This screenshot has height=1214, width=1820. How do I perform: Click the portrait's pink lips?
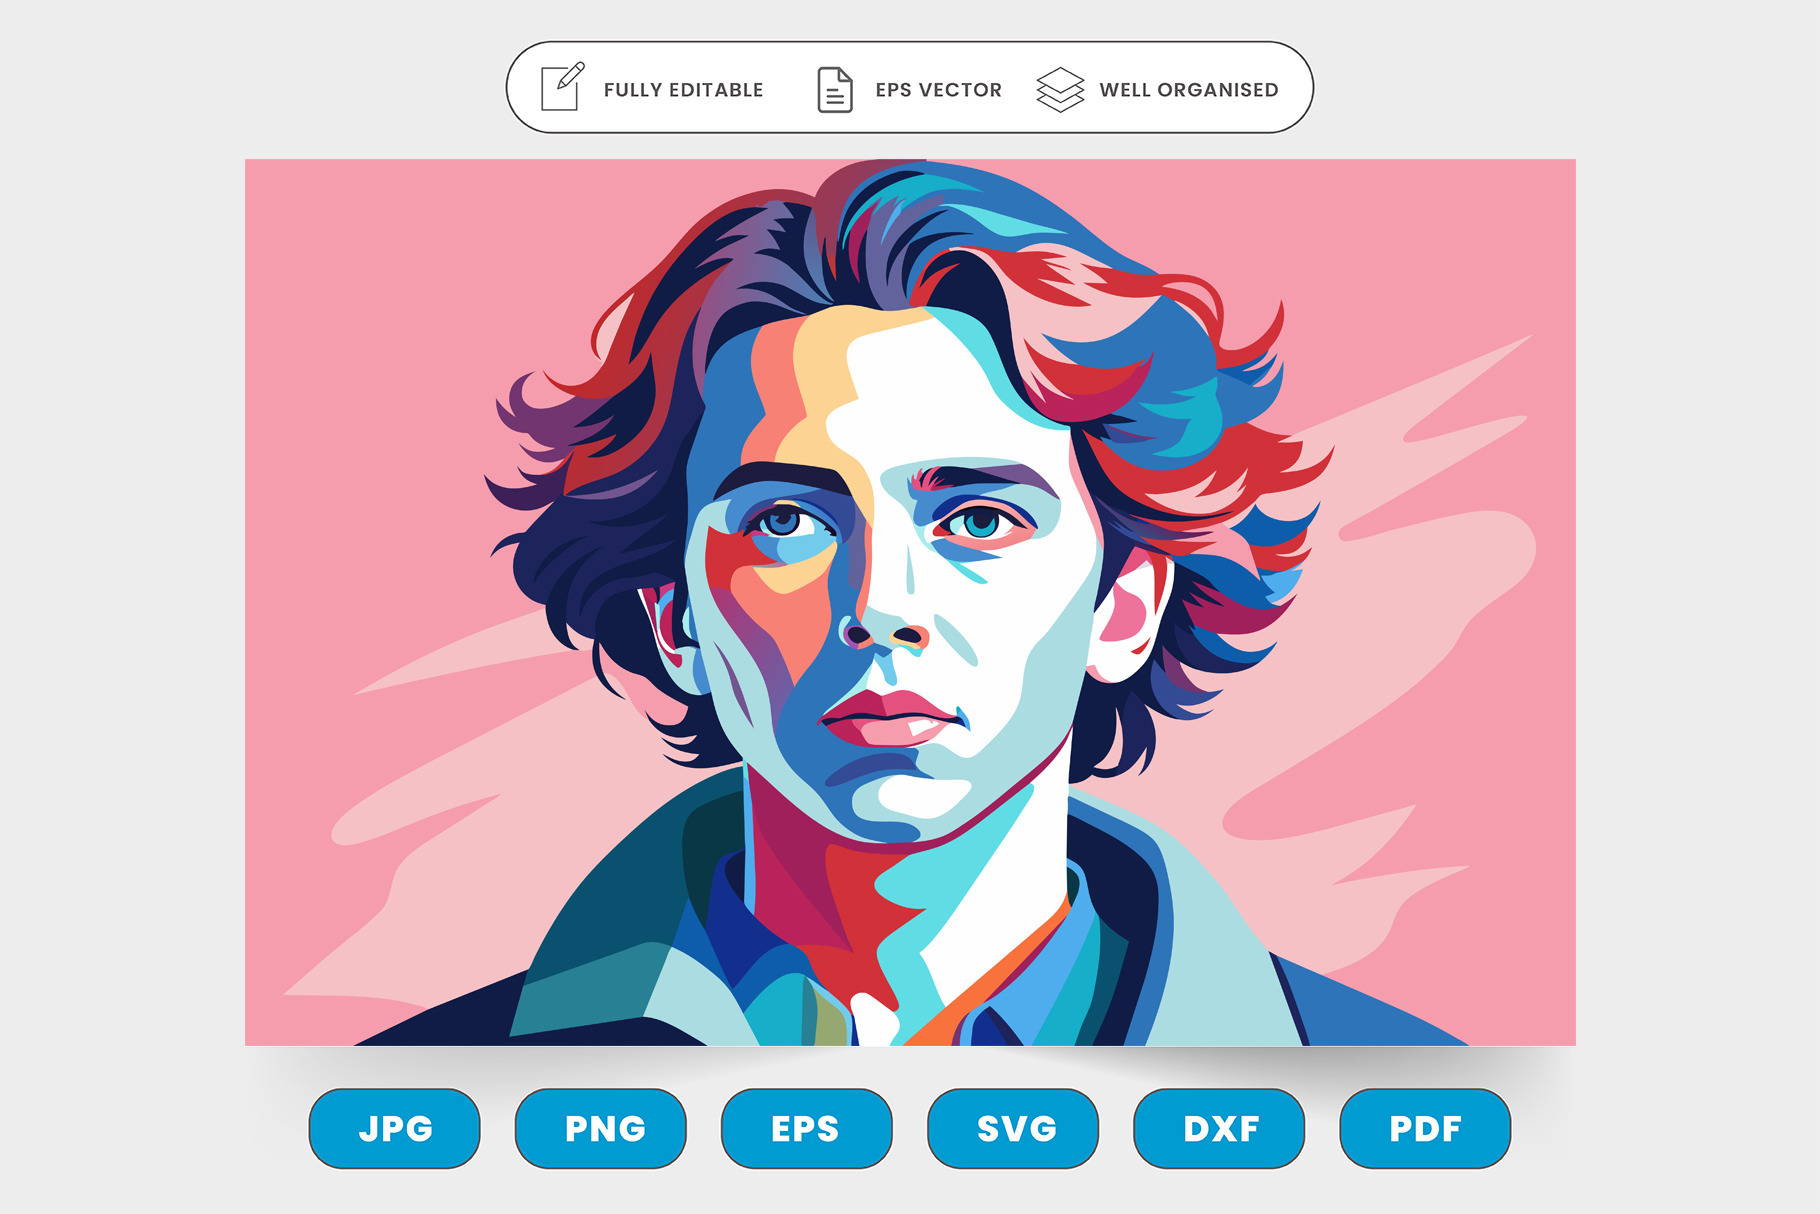tap(887, 718)
